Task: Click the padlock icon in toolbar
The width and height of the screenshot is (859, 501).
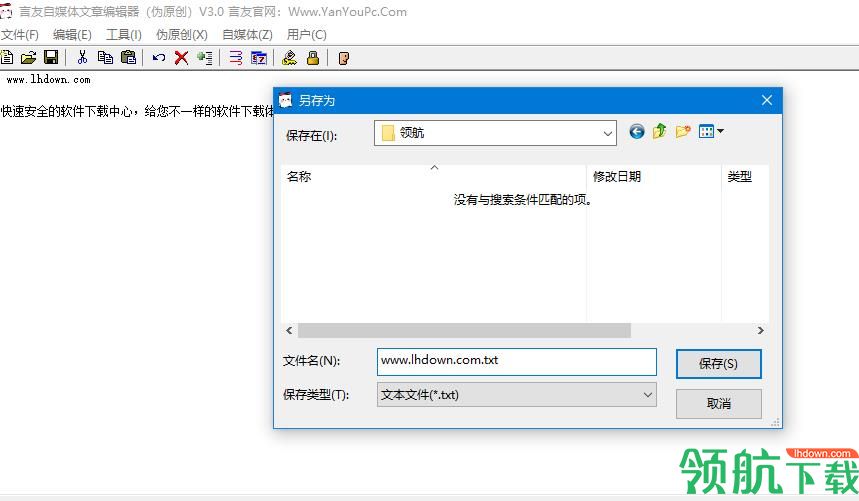Action: [x=313, y=57]
